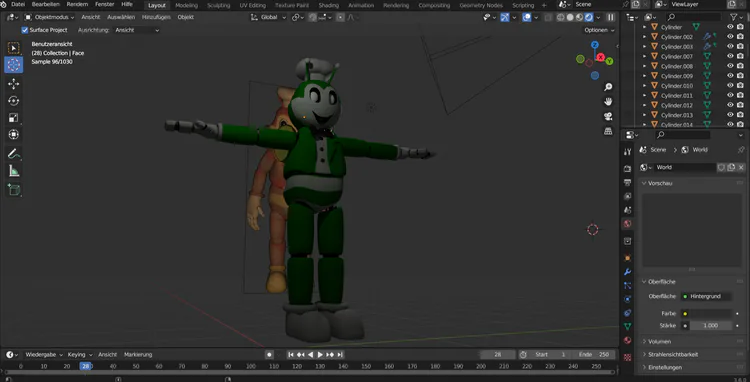
Task: Switch to the Shading workspace tab
Action: (x=329, y=5)
